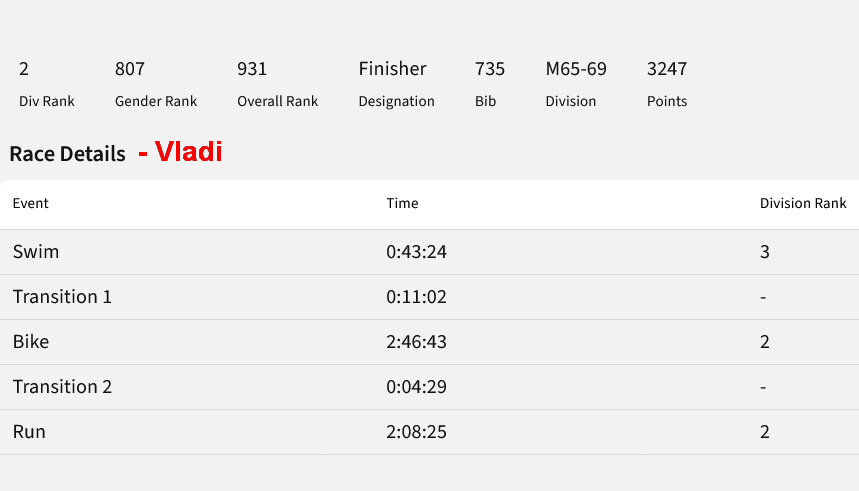Click the run time 2:08:25
Image resolution: width=859 pixels, height=491 pixels.
tap(416, 431)
